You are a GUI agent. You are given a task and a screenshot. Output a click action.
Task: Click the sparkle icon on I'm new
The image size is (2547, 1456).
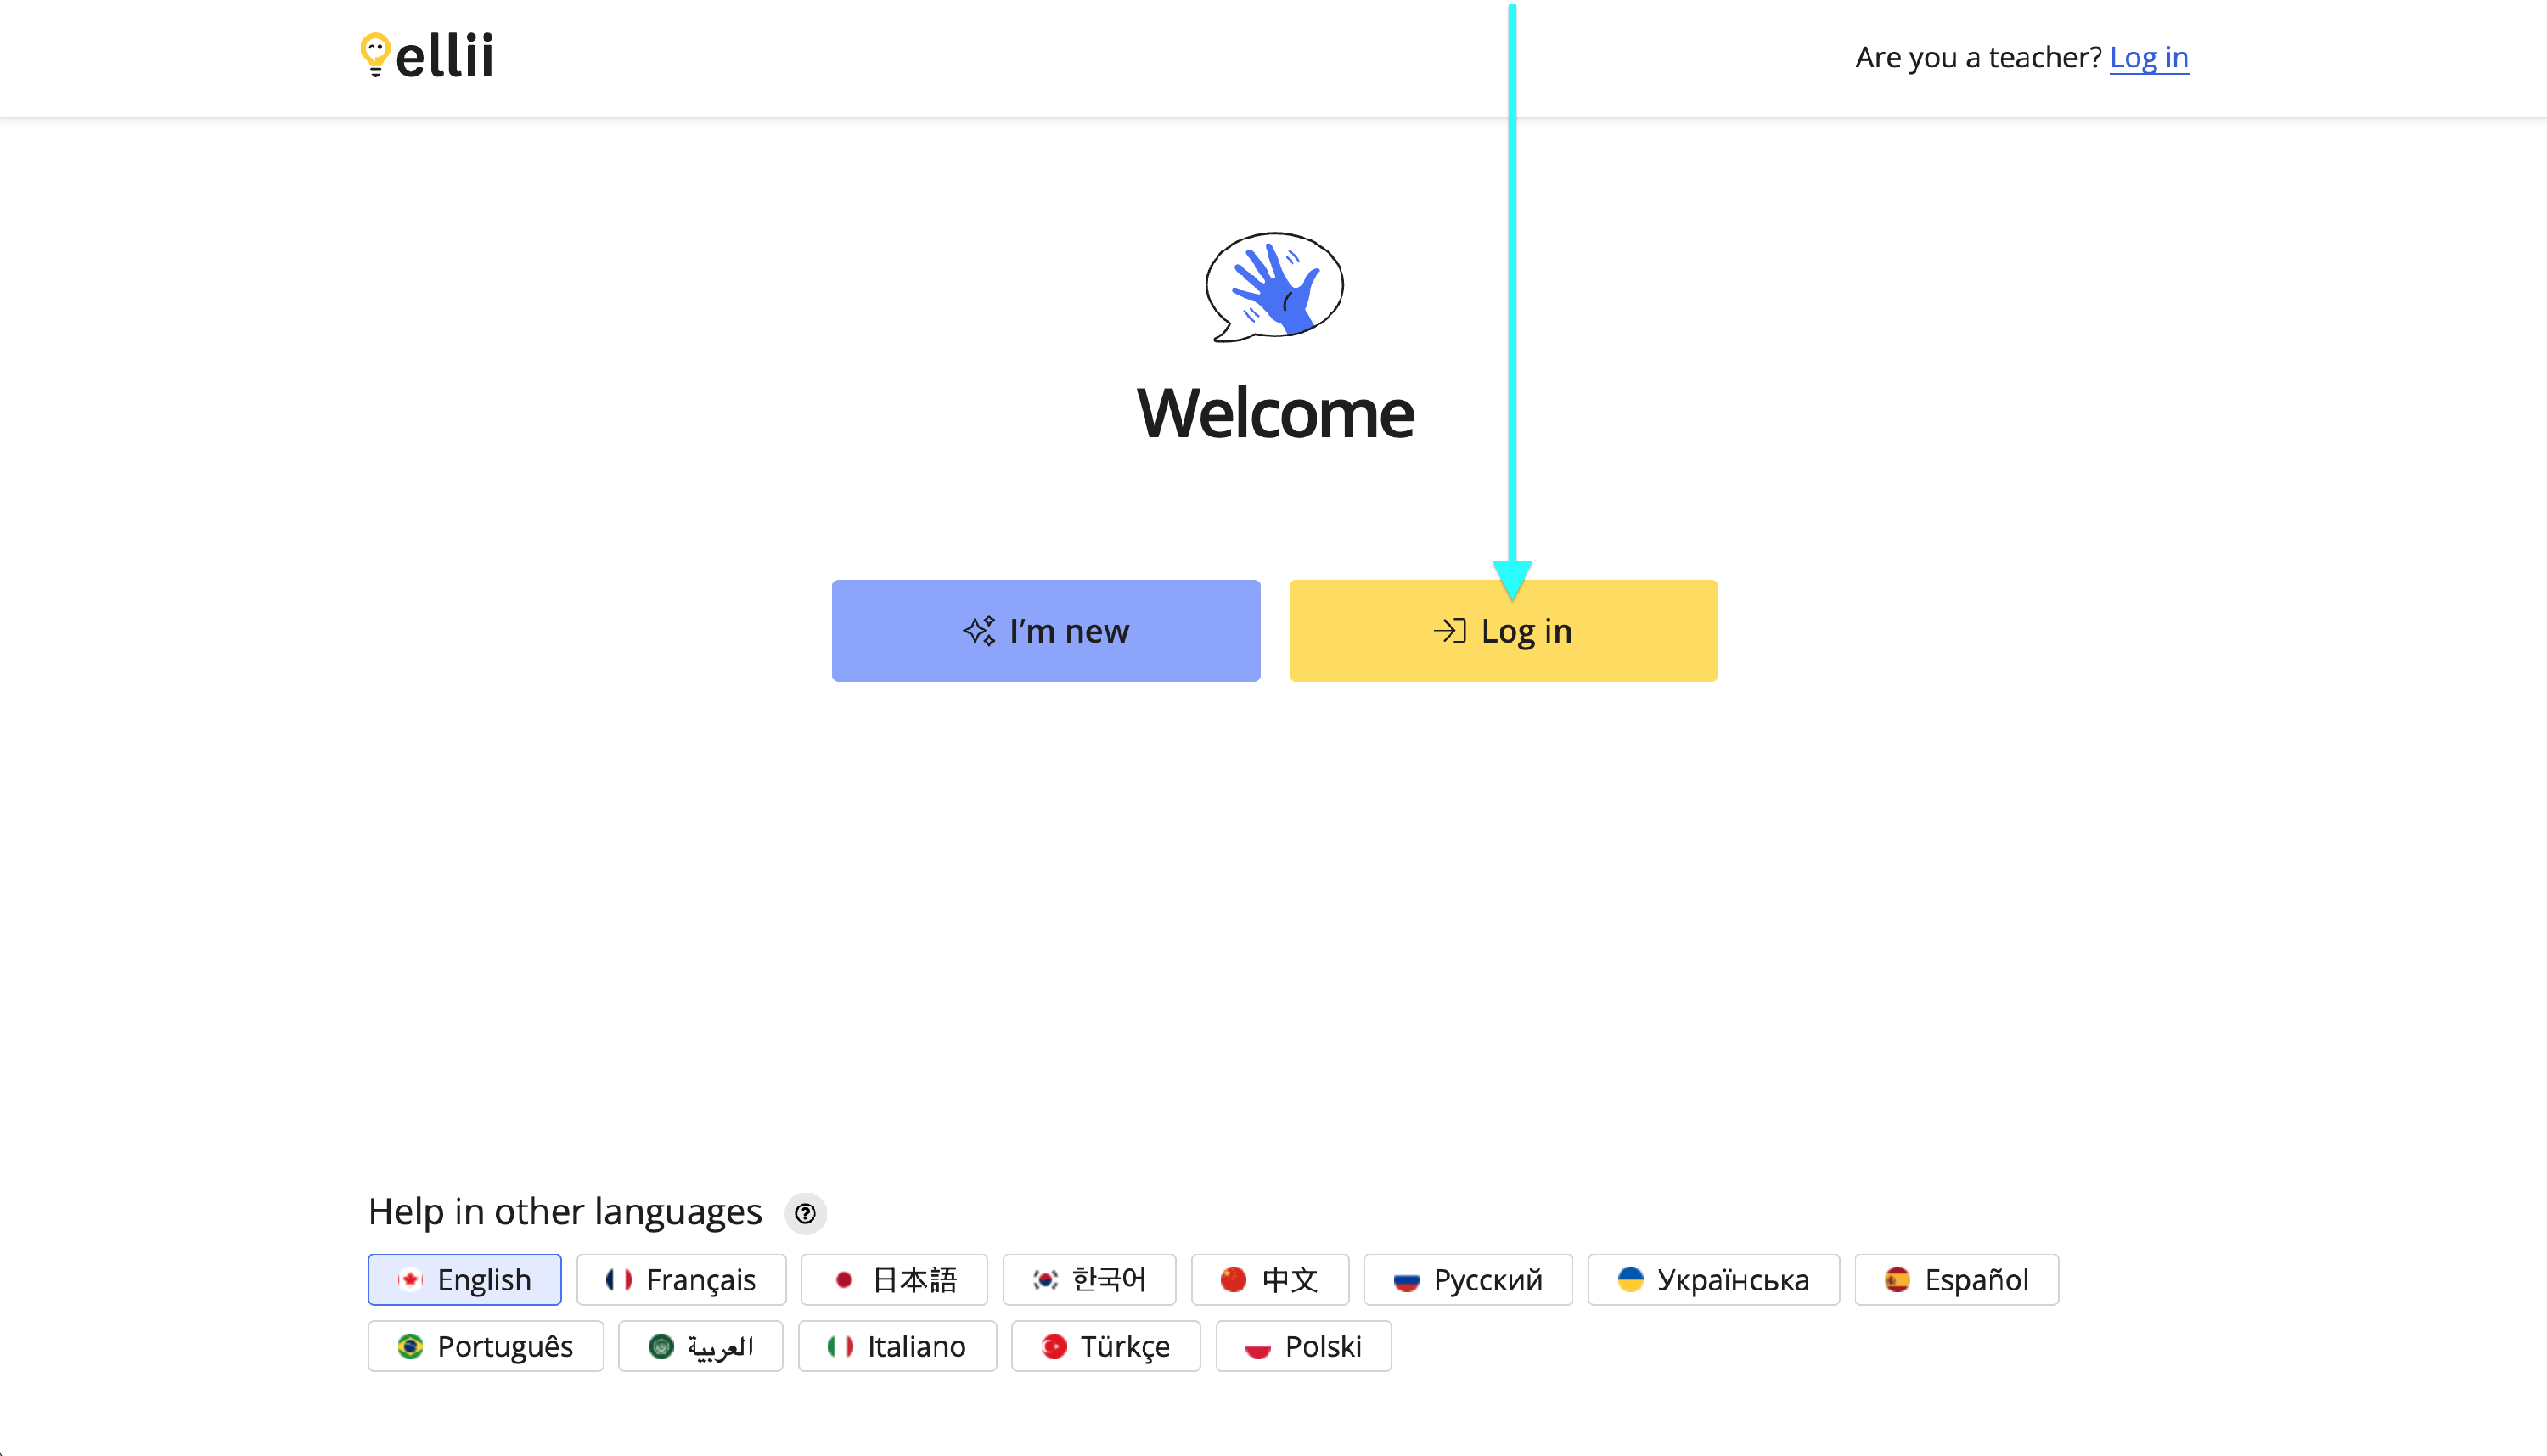pyautogui.click(x=979, y=631)
